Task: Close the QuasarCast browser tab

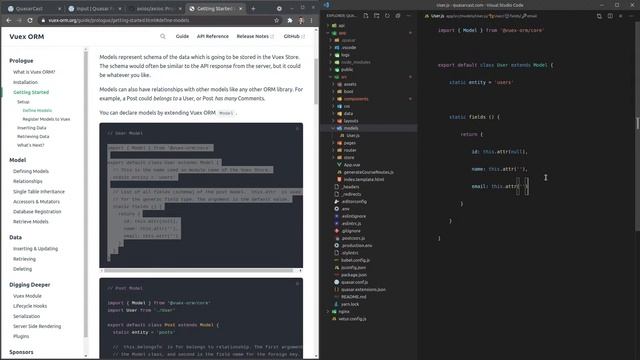Action: 59,8
